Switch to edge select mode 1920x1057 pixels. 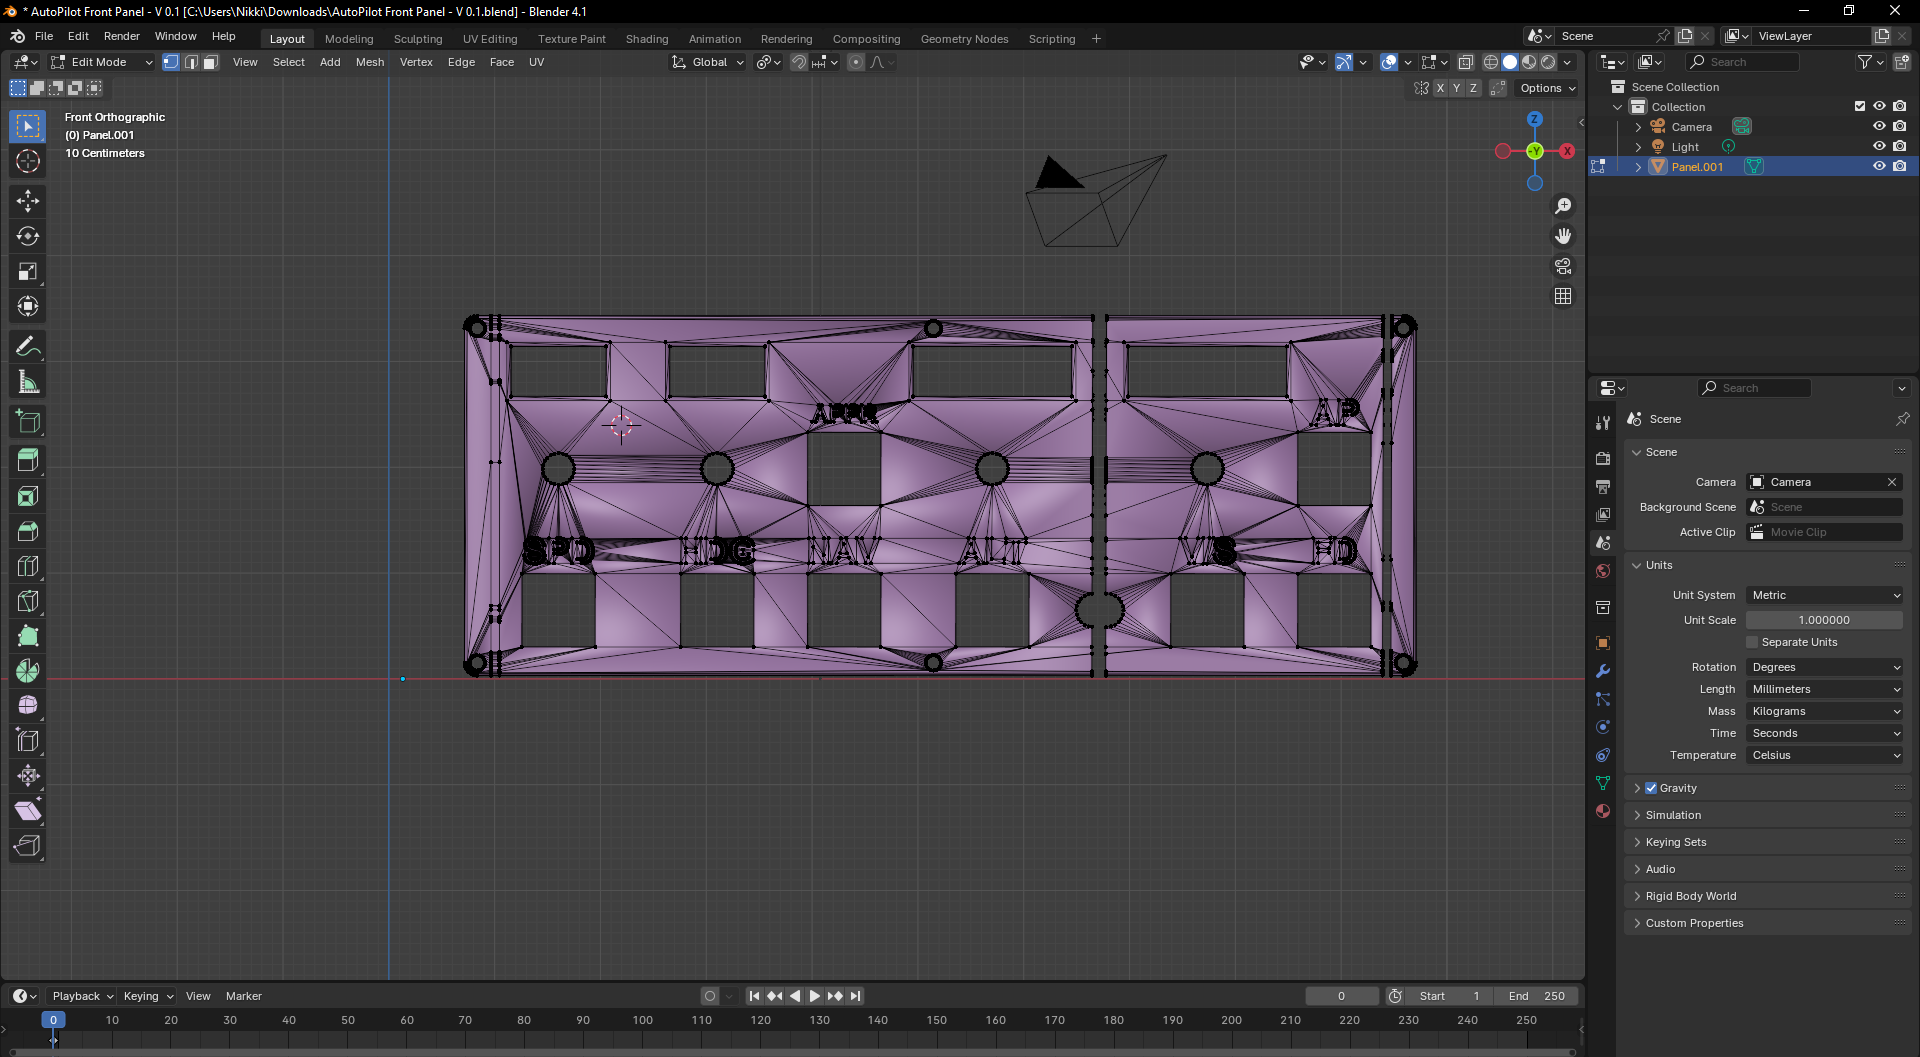click(x=191, y=62)
